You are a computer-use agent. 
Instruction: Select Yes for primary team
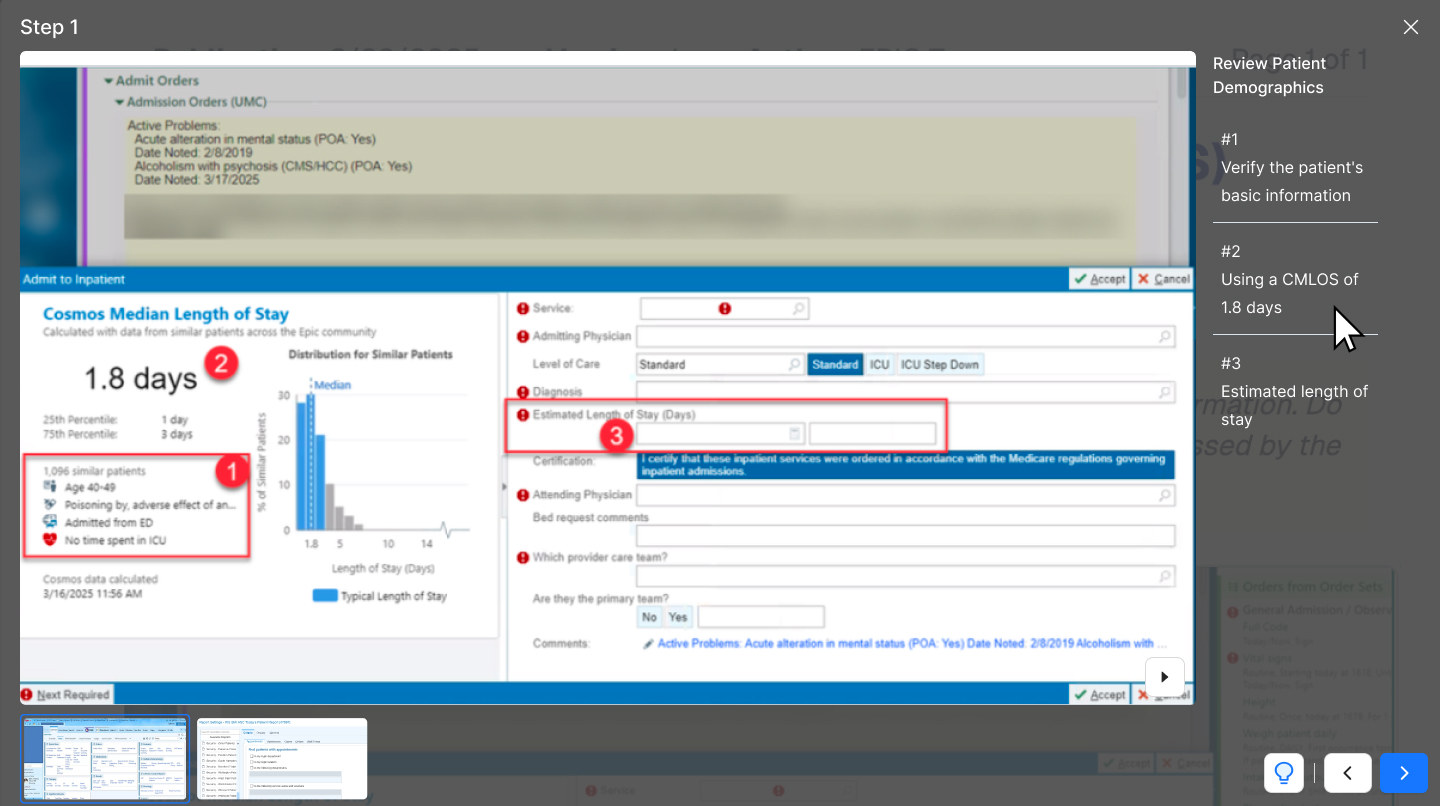point(678,617)
